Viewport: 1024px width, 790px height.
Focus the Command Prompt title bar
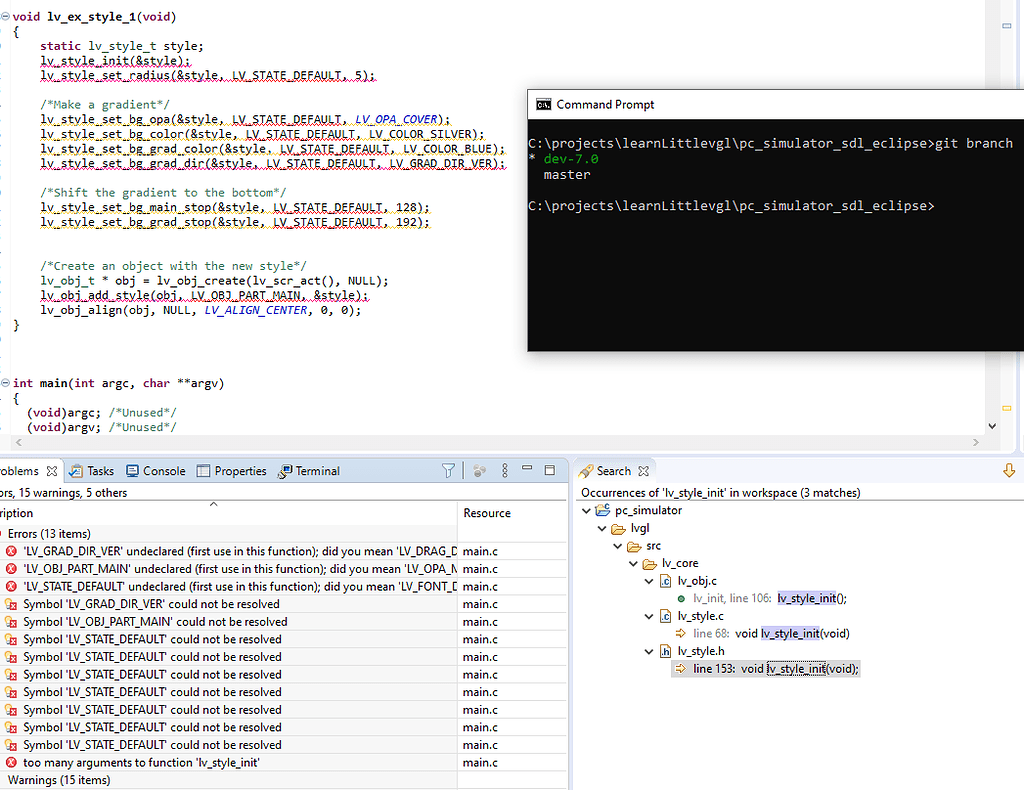pyautogui.click(x=775, y=104)
